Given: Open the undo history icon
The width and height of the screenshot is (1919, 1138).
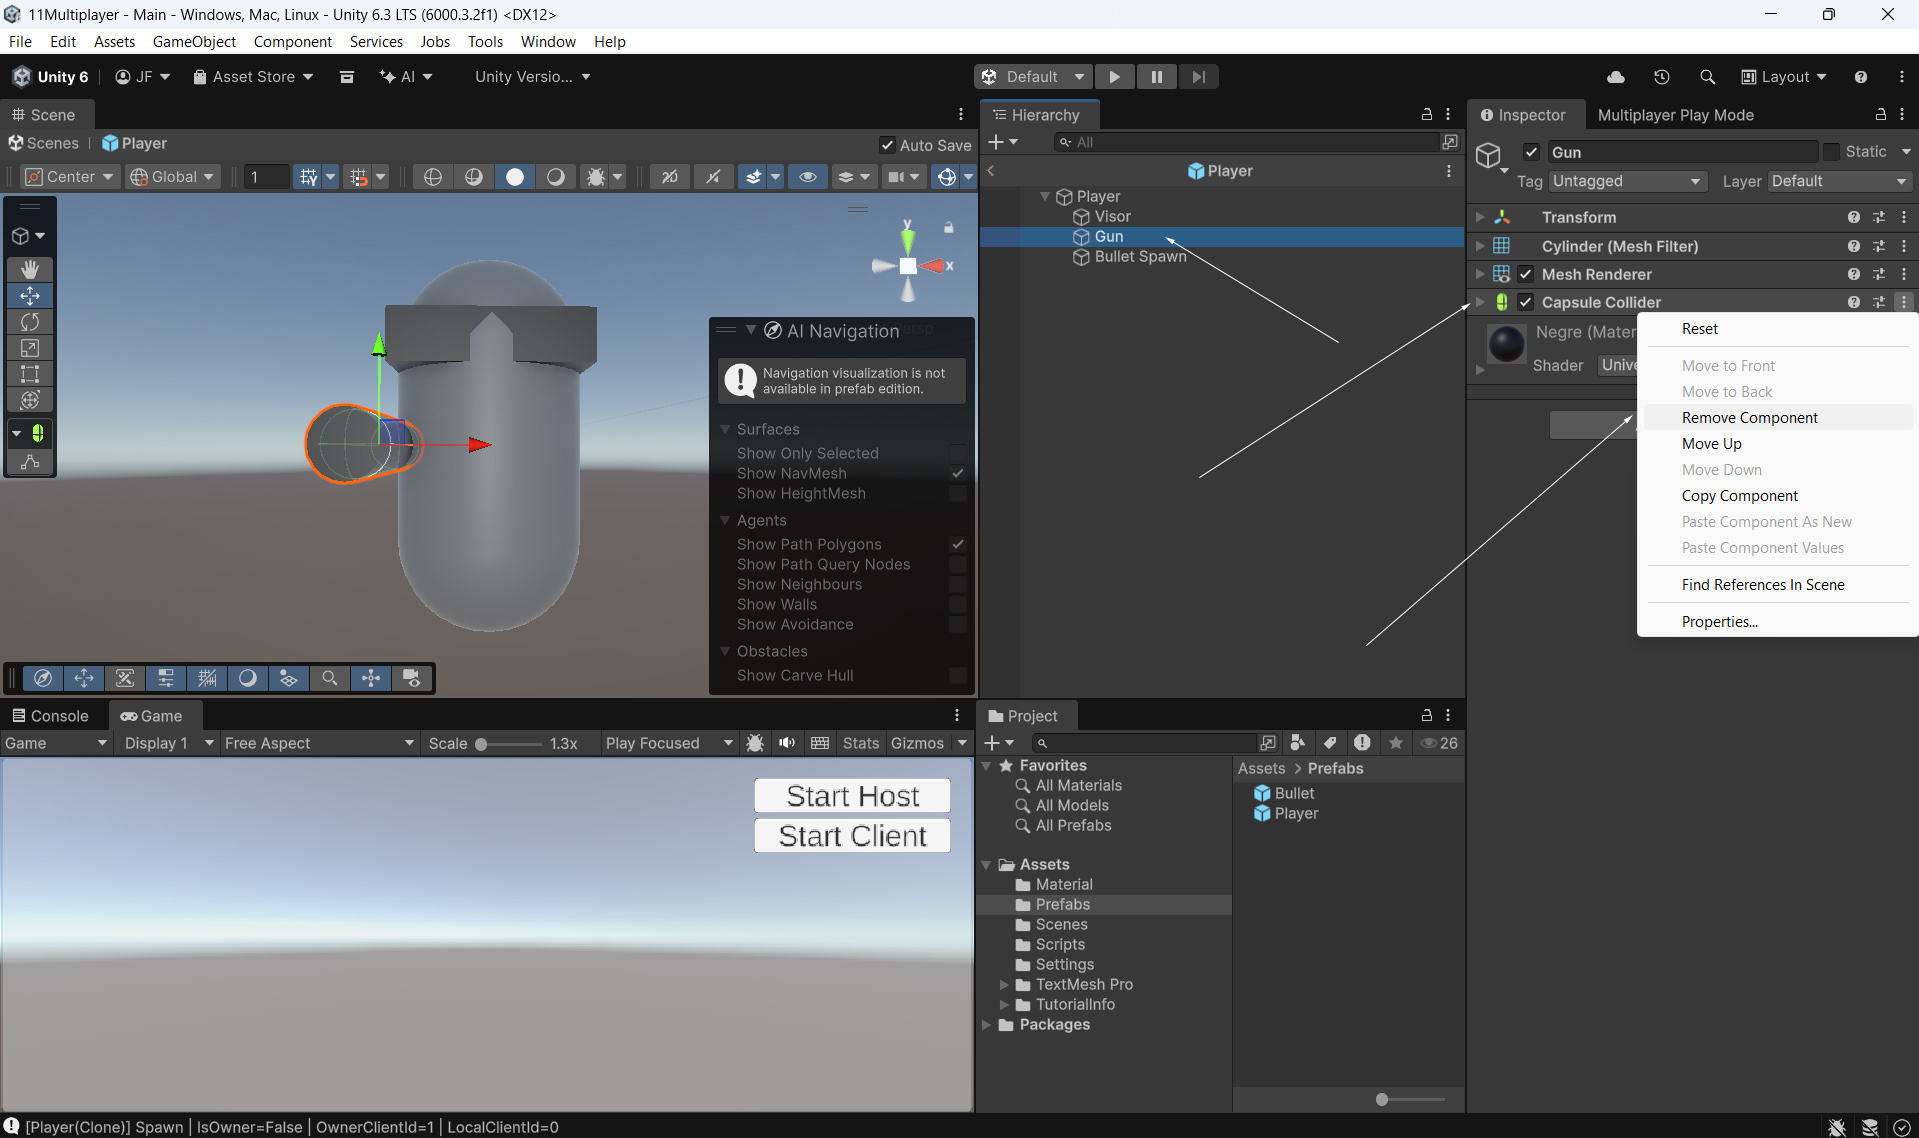Looking at the screenshot, I should click(x=1661, y=77).
